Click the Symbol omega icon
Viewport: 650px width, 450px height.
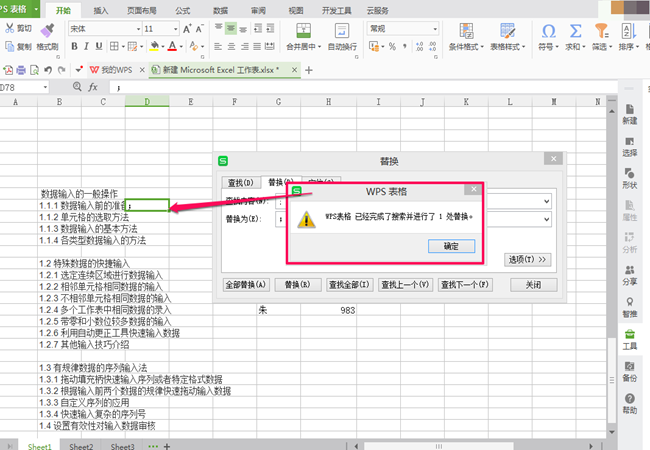coord(548,31)
